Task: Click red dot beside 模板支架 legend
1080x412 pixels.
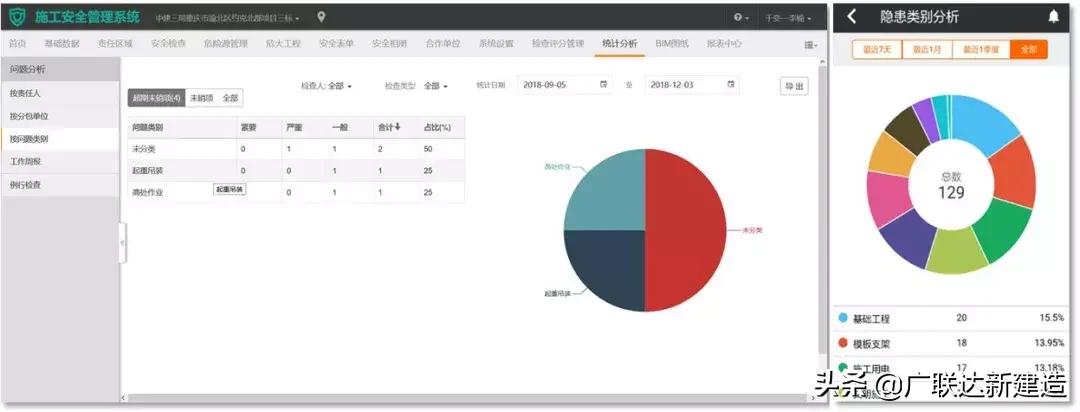Action: (843, 342)
